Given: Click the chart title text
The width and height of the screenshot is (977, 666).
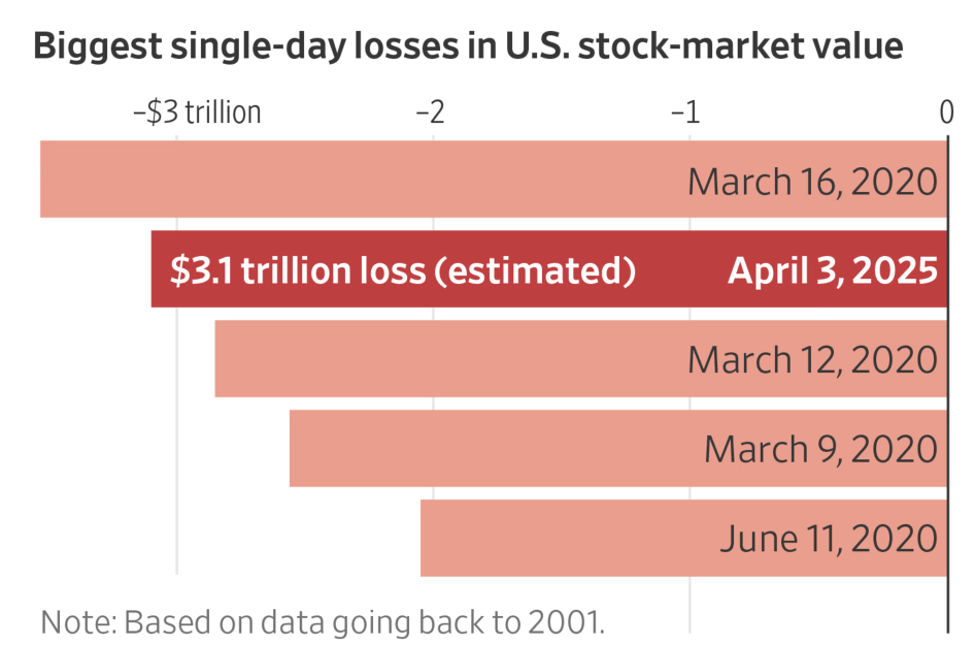Looking at the screenshot, I should coord(468,47).
